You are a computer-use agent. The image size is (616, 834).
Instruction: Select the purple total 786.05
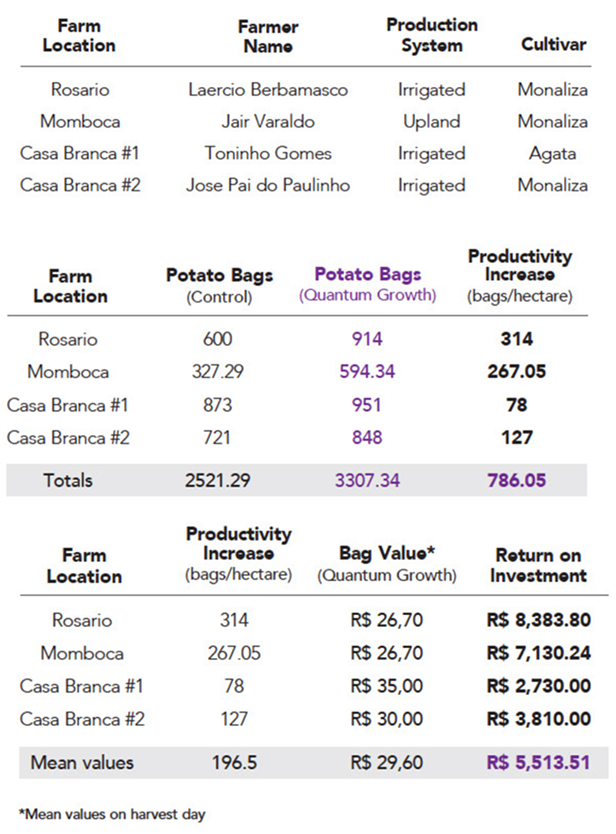(516, 481)
